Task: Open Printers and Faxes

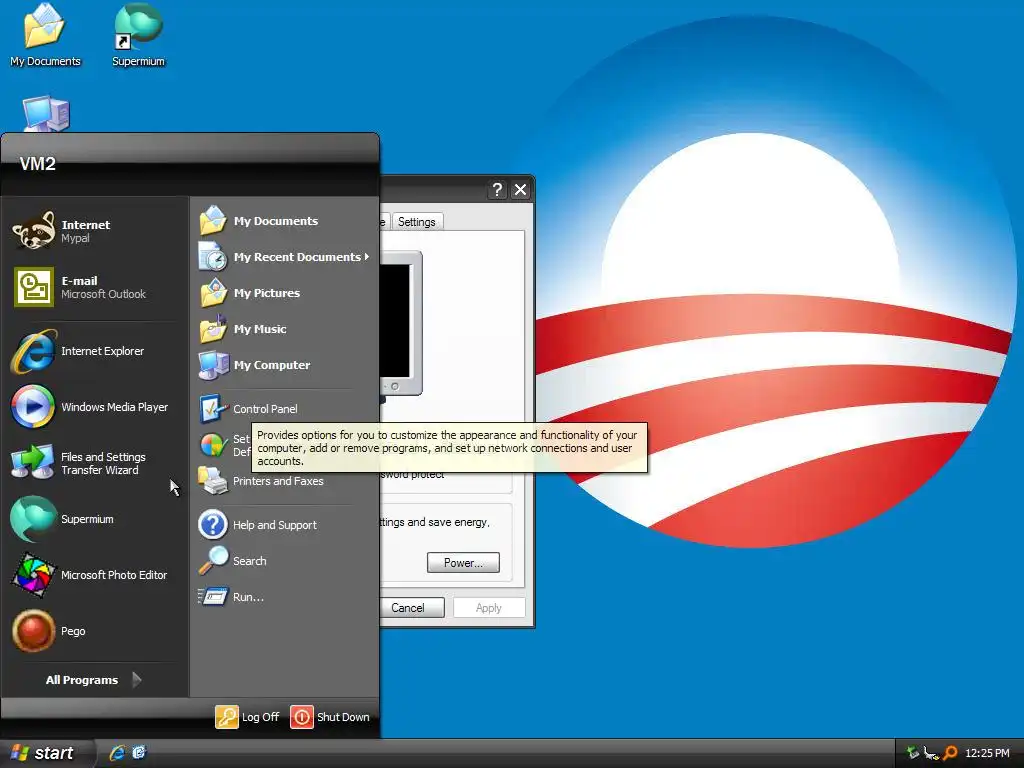Action: (285, 481)
